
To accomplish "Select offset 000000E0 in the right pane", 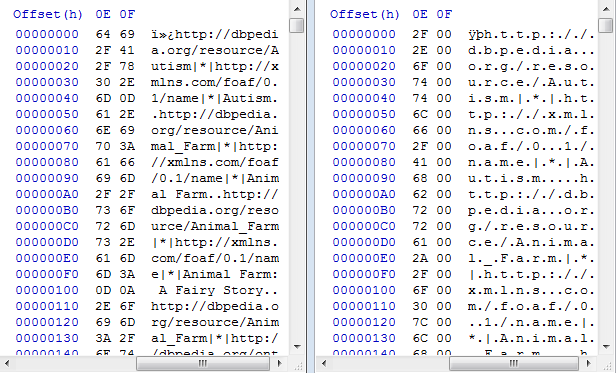I will click(364, 258).
